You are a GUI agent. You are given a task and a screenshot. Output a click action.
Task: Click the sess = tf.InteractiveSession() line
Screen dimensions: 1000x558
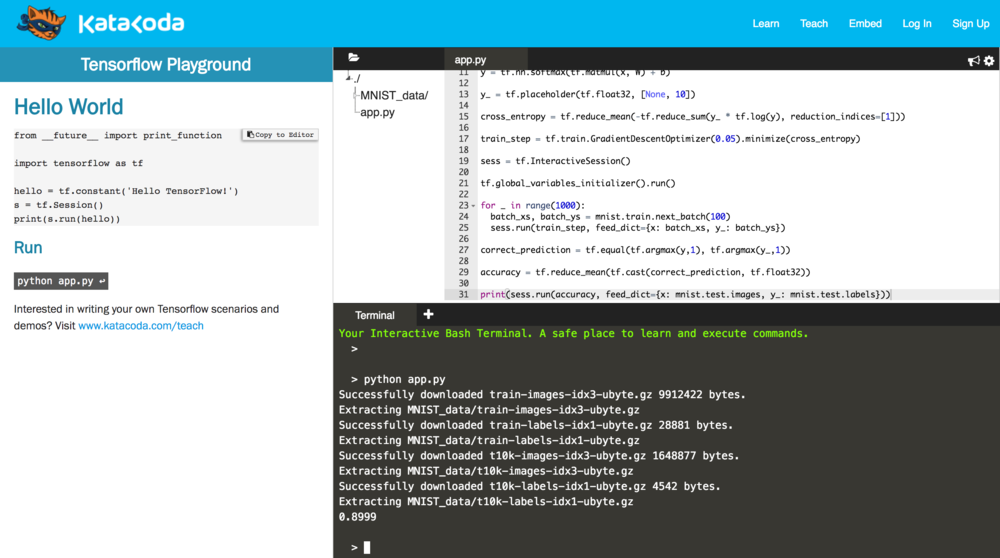click(555, 161)
